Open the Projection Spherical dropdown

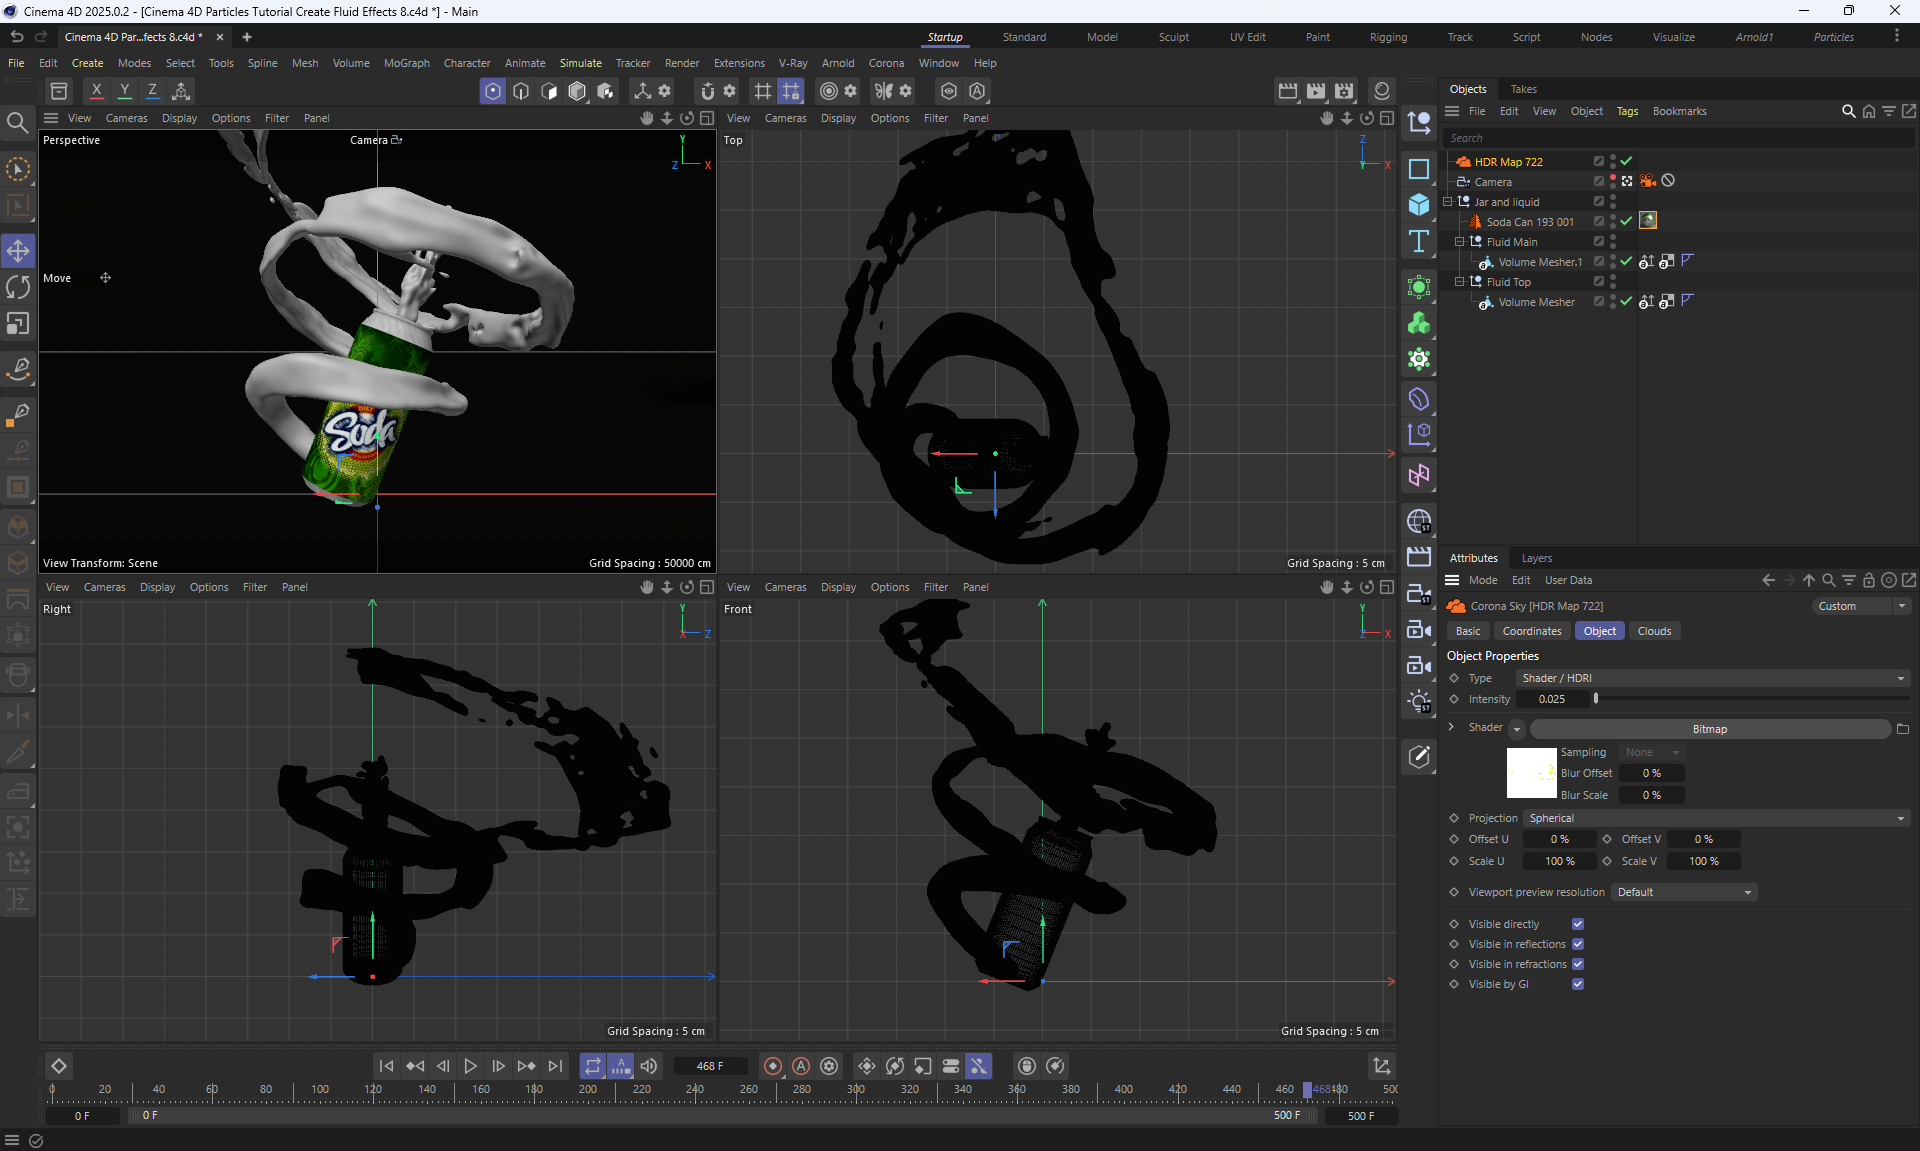[x=1715, y=818]
